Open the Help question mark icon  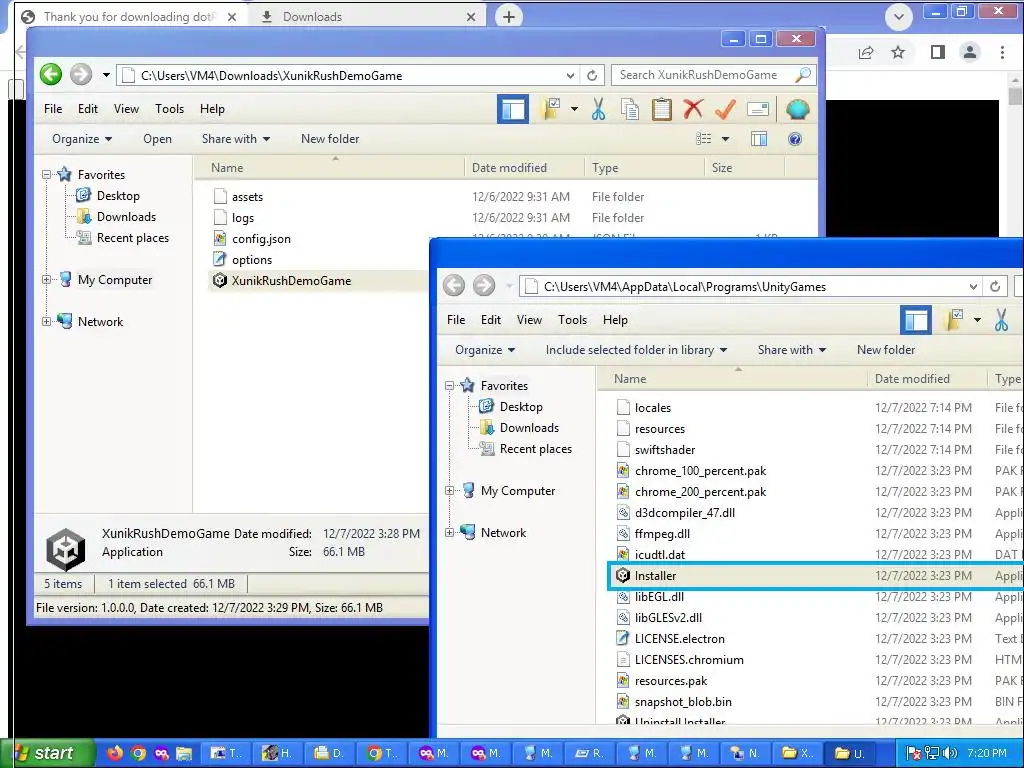(x=795, y=138)
